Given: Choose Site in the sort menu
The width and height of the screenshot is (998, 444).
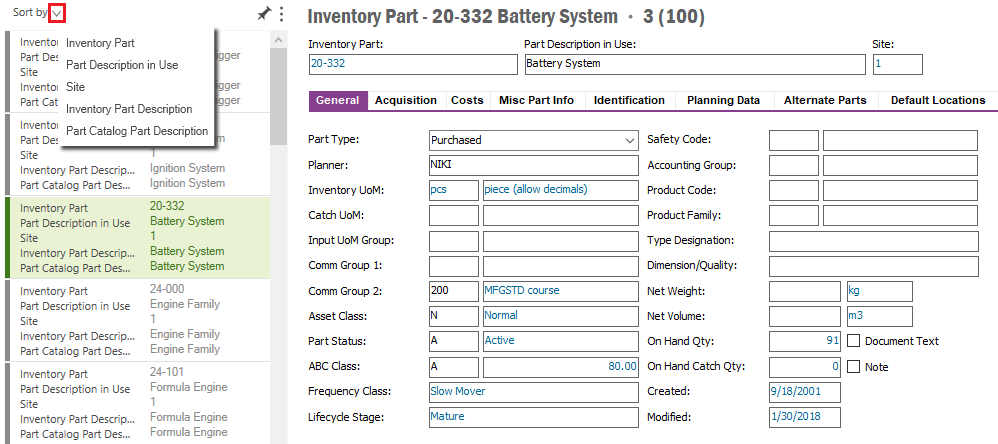Looking at the screenshot, I should (x=76, y=87).
